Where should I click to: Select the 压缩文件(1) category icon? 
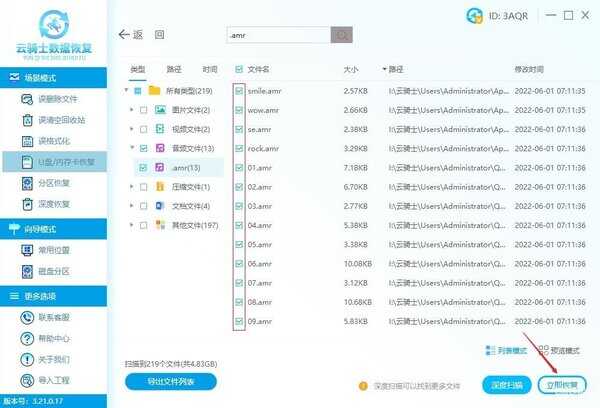pos(160,187)
